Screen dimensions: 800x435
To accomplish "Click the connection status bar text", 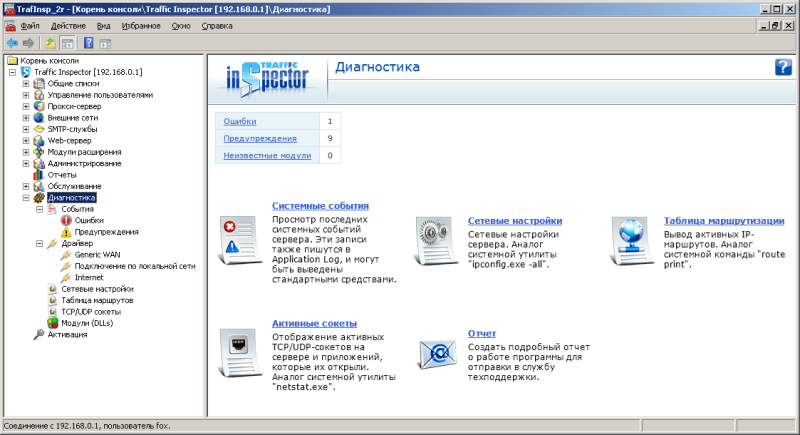I will 87,426.
